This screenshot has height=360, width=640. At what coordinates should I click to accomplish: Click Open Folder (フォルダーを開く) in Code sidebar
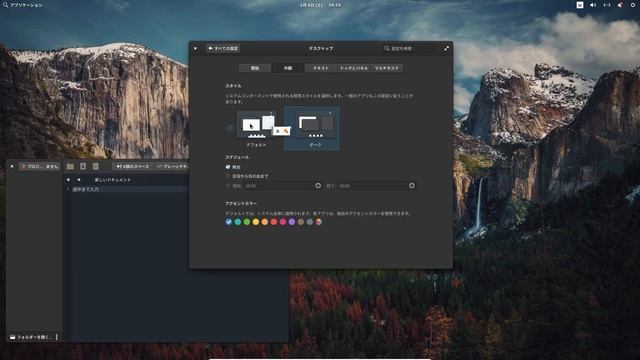click(31, 337)
